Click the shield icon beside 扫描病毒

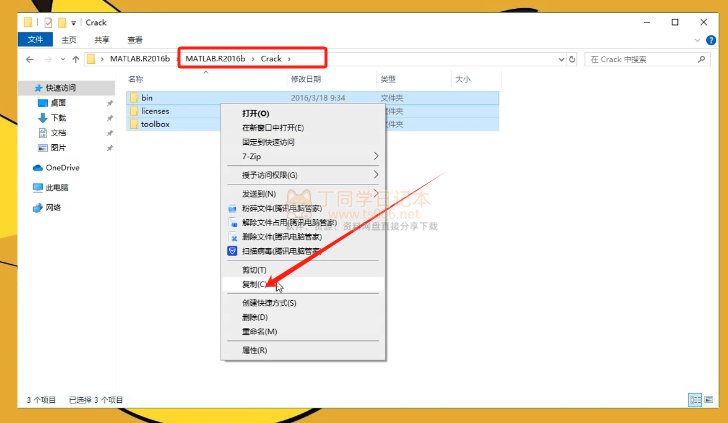[x=232, y=251]
